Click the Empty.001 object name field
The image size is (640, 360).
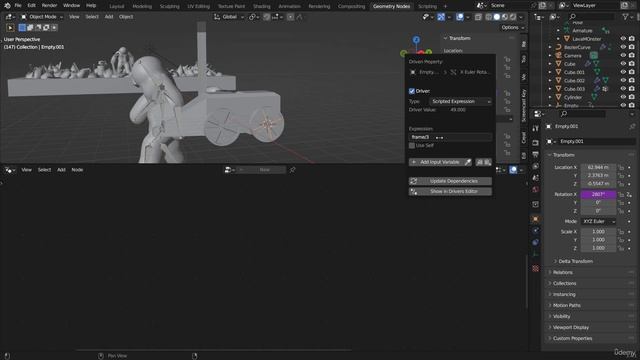596,141
